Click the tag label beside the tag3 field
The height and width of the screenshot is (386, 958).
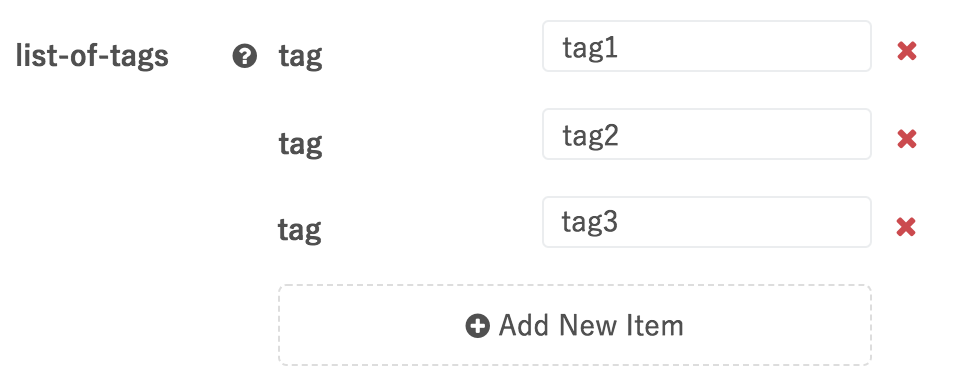[299, 232]
